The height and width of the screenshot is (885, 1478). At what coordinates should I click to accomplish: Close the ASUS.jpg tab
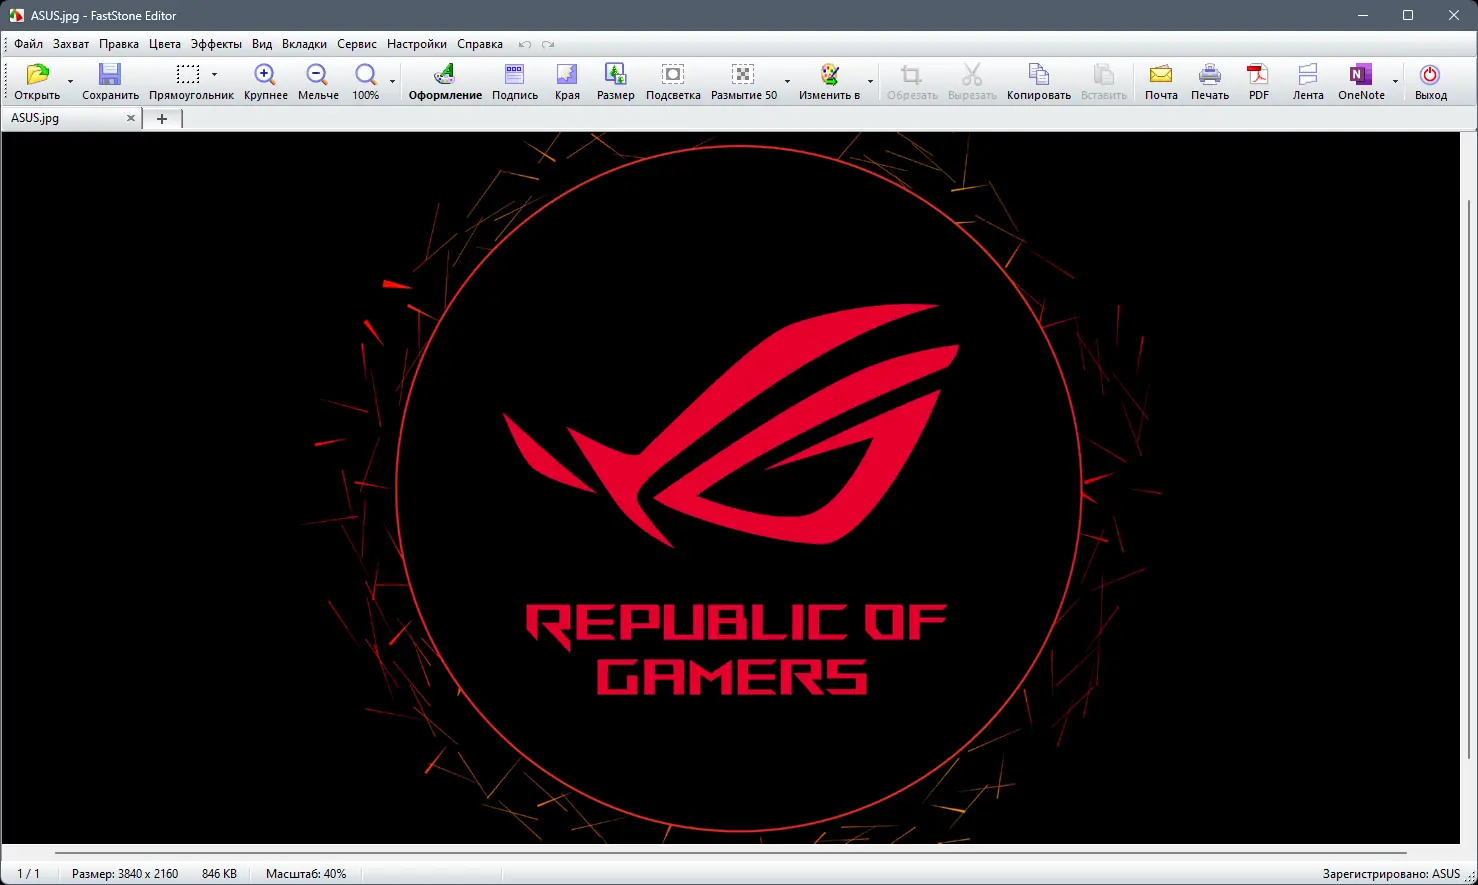click(130, 118)
